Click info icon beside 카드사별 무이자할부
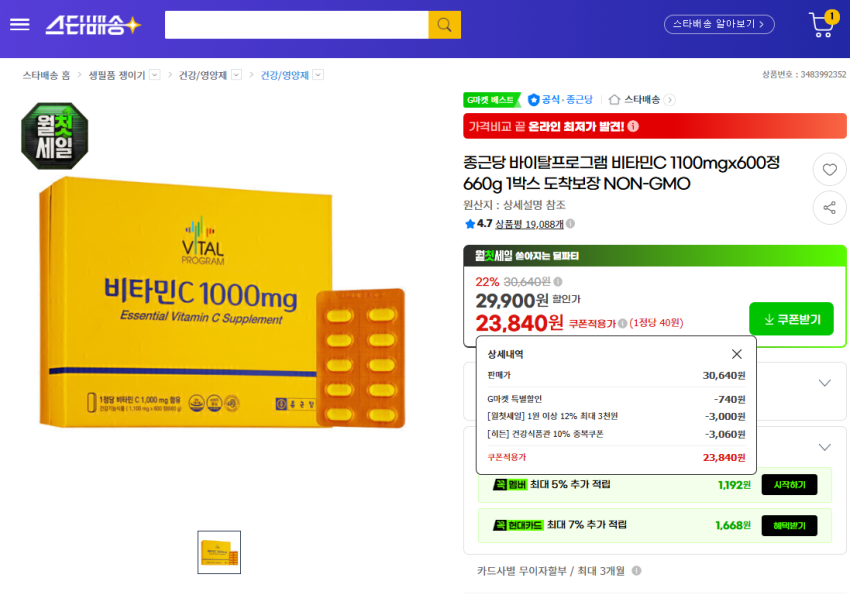850x595 pixels. tap(636, 571)
